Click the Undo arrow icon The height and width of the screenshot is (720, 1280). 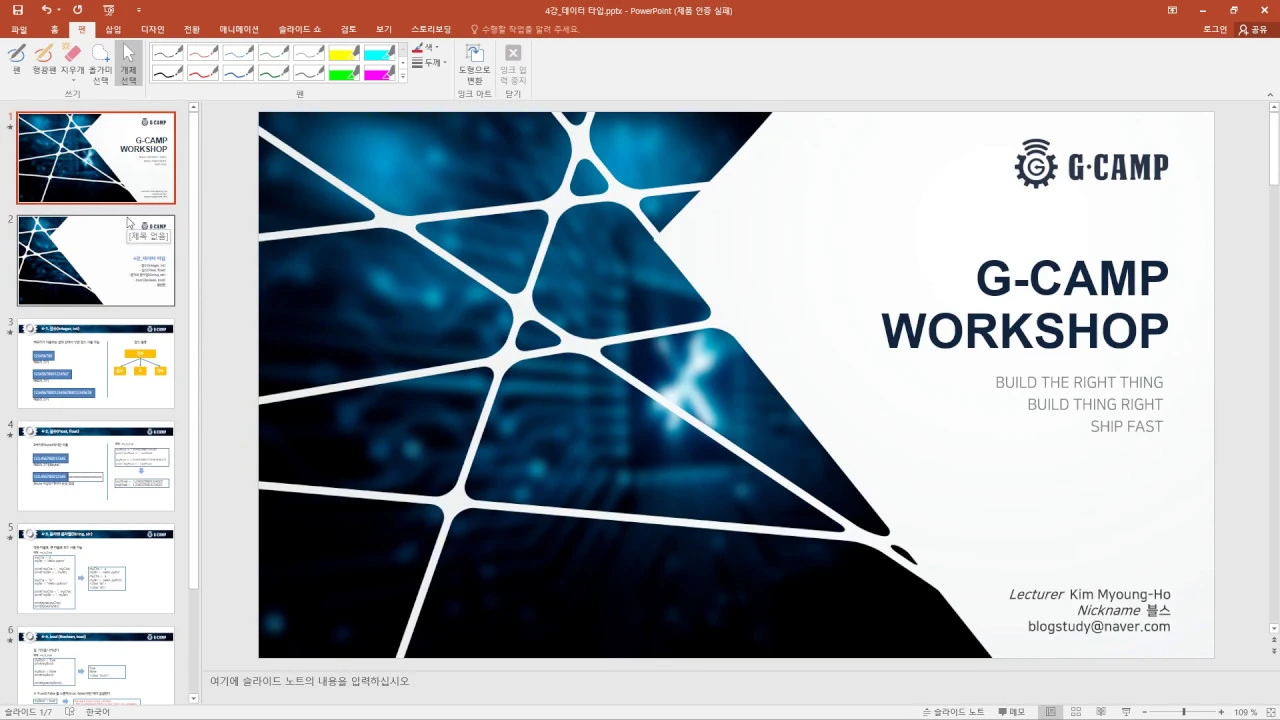click(46, 10)
